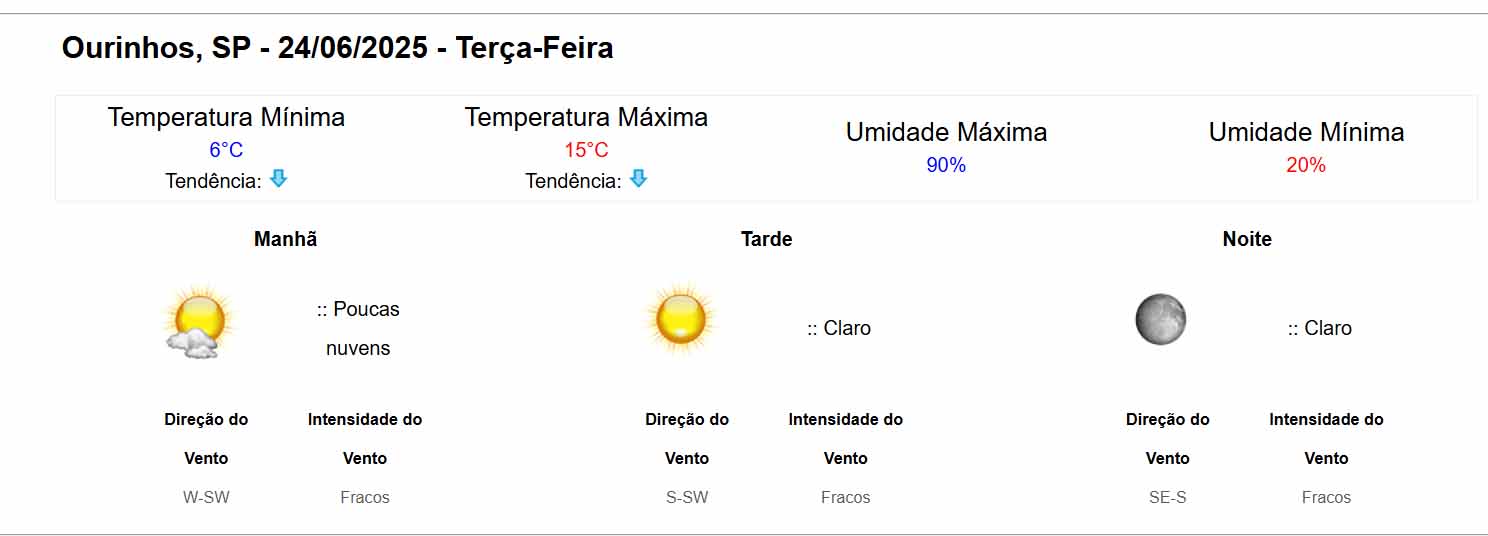Viewport: 1488px width, 536px height.
Task: Select the Tarde period heading
Action: click(x=767, y=239)
